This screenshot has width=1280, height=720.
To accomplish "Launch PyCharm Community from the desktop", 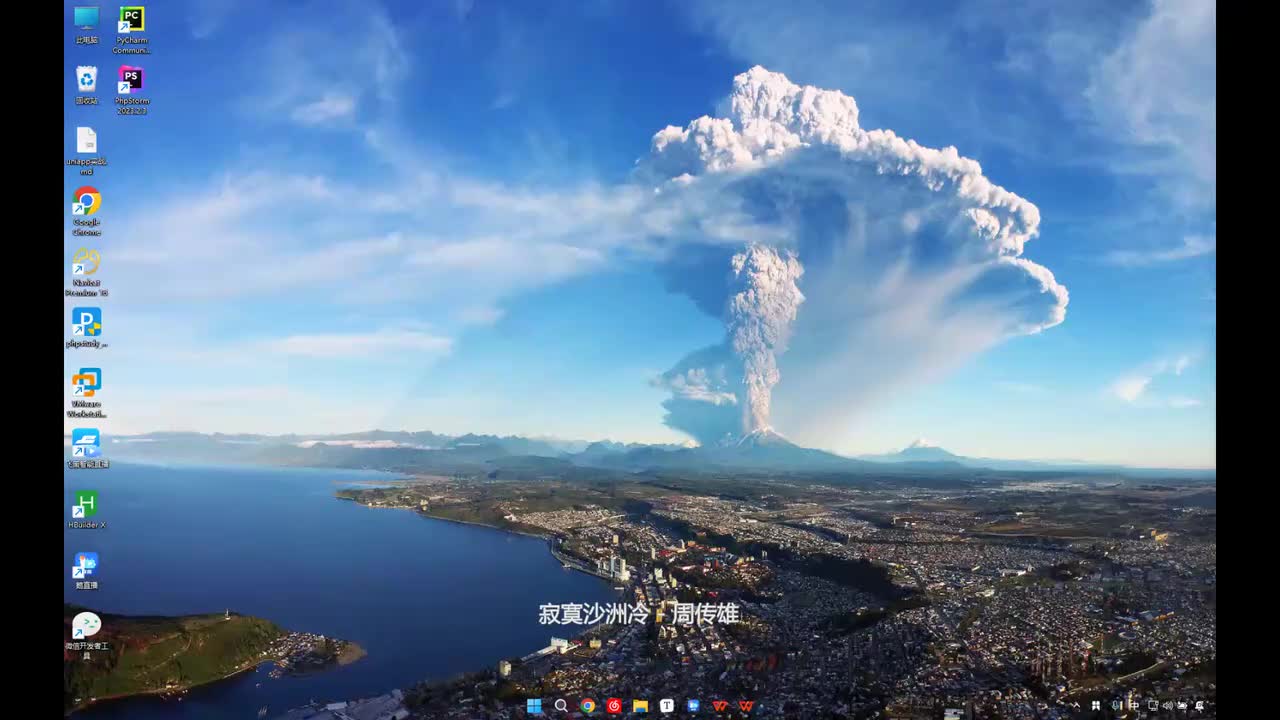I will (131, 29).
